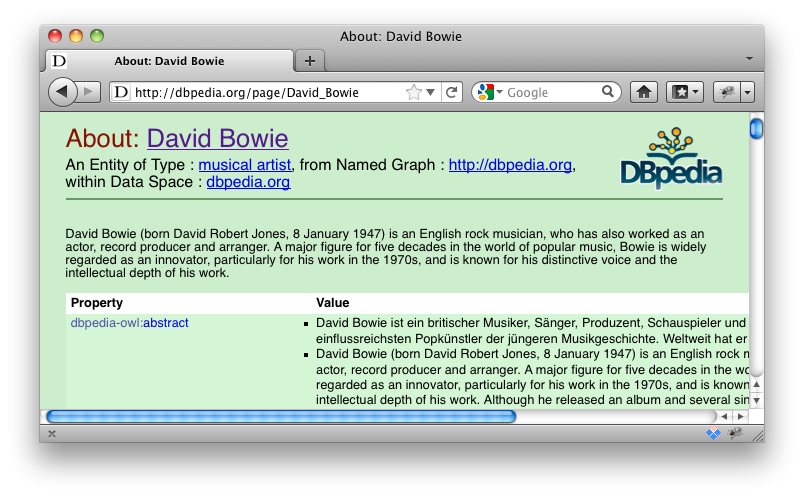The height and width of the screenshot is (497, 804).
Task: Click the DBpedia site icon in the address bar
Action: coord(121,93)
